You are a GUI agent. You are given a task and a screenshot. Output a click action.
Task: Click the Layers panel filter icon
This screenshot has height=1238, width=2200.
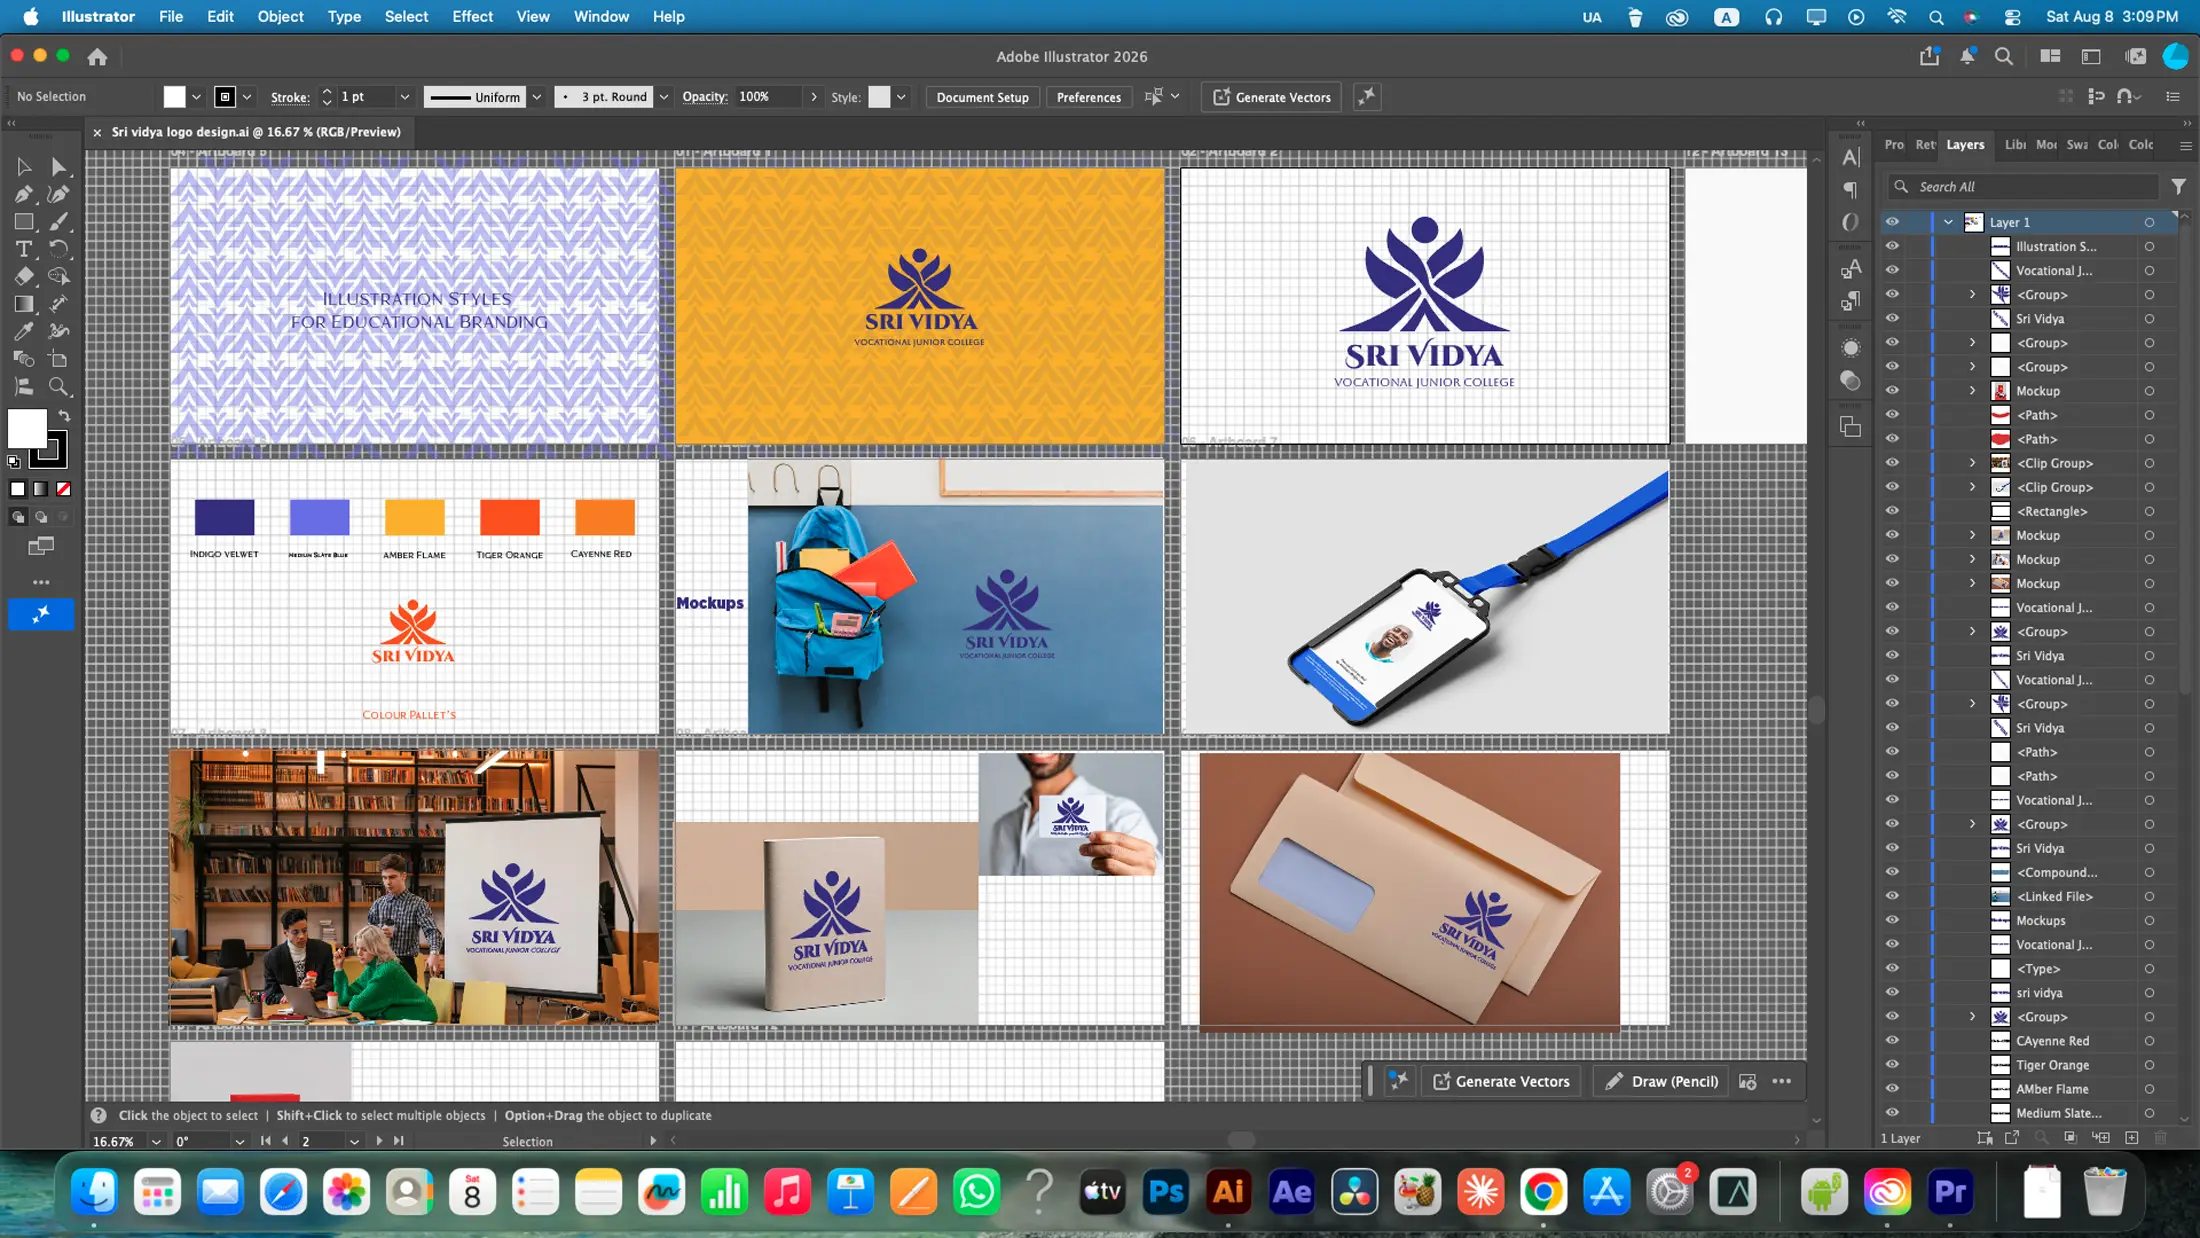click(2178, 186)
